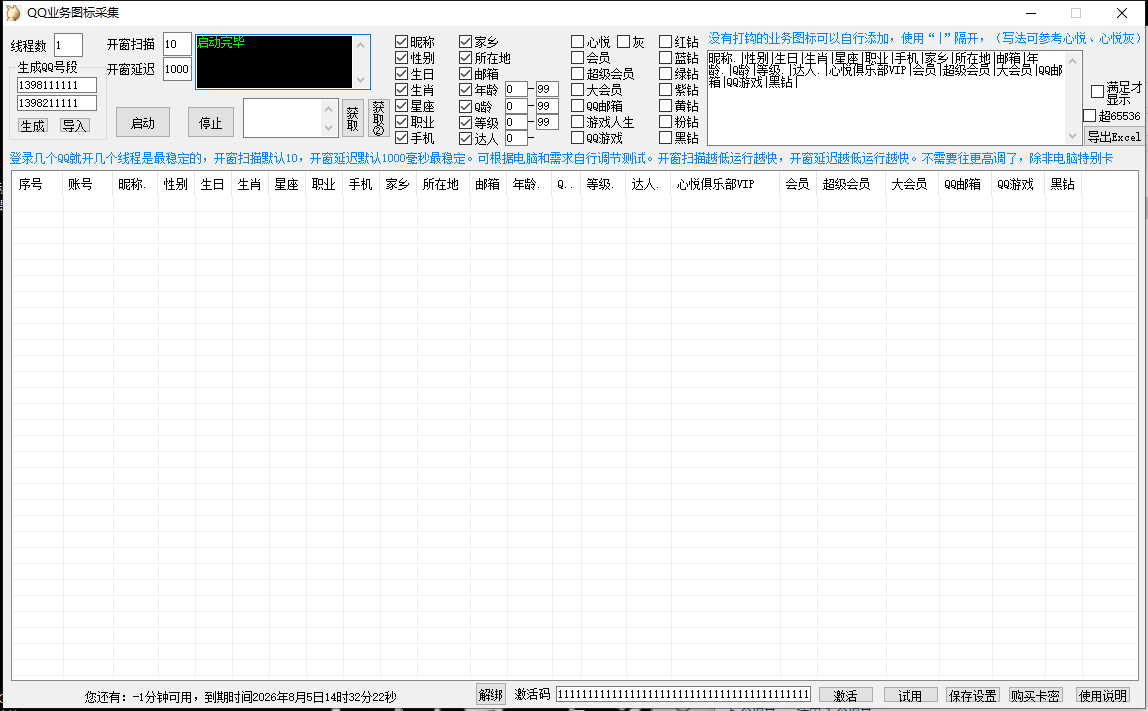
Task: Uncheck the 昵称 checkbox
Action: tap(401, 42)
